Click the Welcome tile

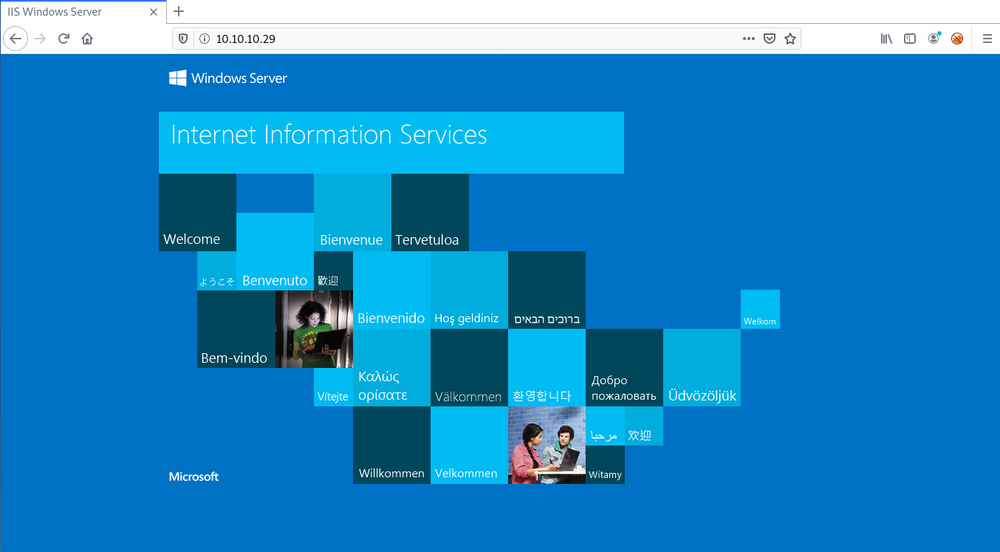[197, 212]
